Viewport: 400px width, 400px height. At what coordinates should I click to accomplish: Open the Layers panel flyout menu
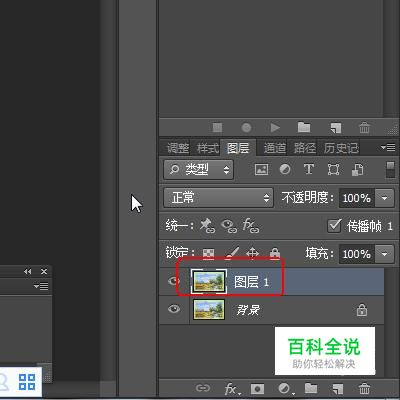click(388, 147)
